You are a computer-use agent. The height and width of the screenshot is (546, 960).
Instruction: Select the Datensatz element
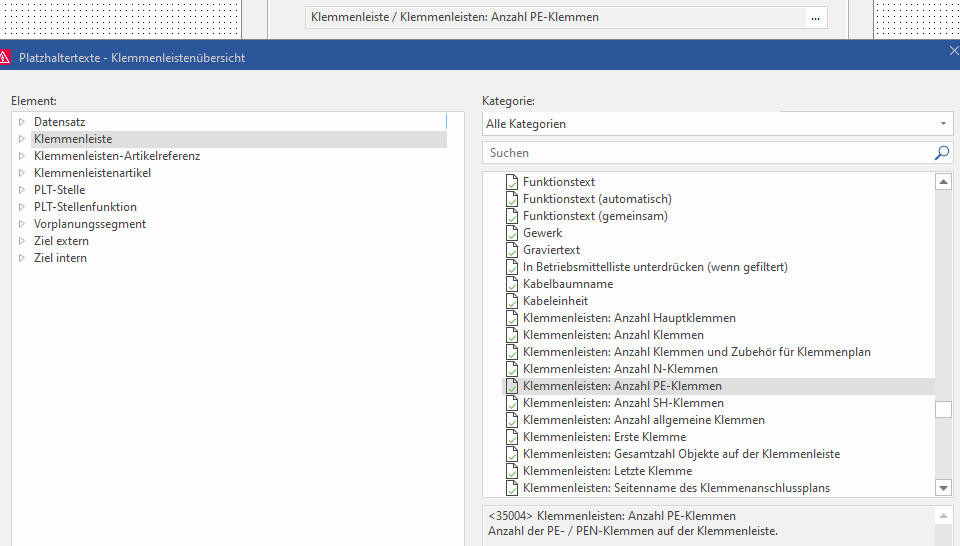click(x=59, y=122)
